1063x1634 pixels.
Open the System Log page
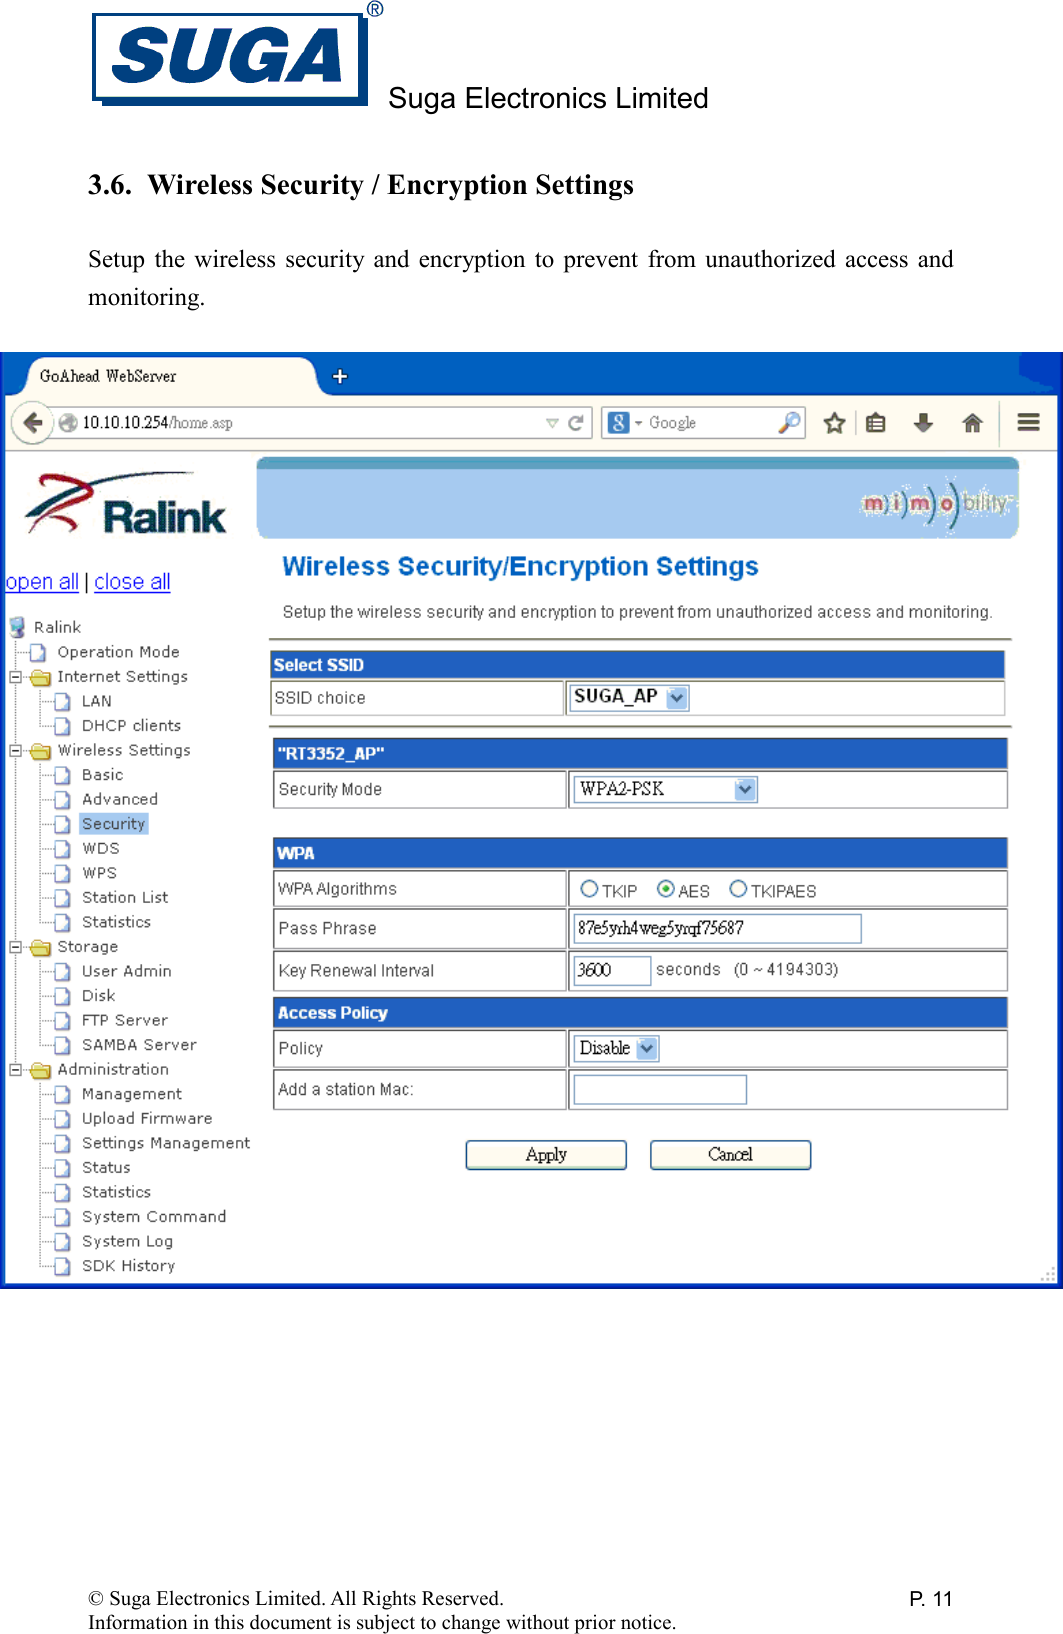click(x=127, y=1241)
